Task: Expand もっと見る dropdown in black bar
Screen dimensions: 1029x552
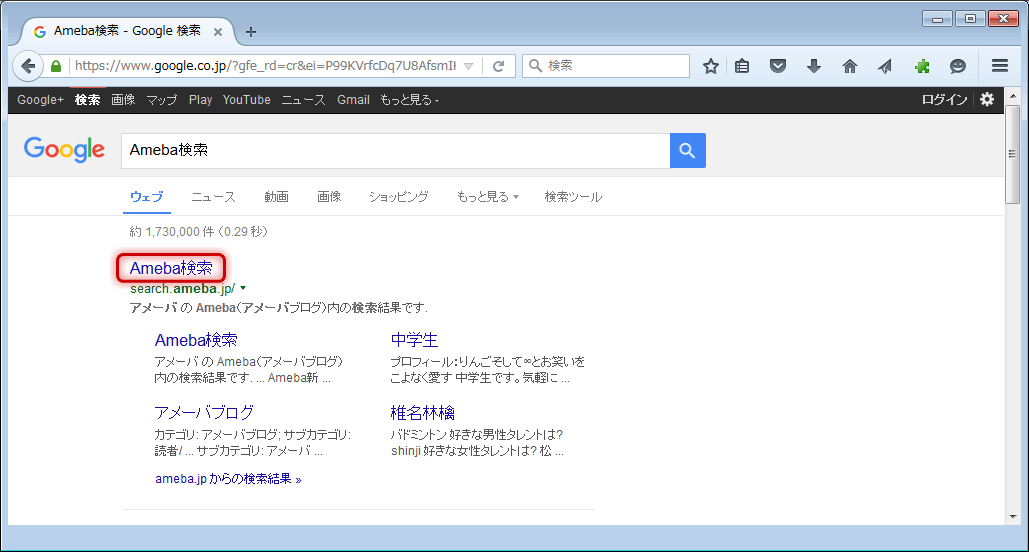Action: click(409, 100)
